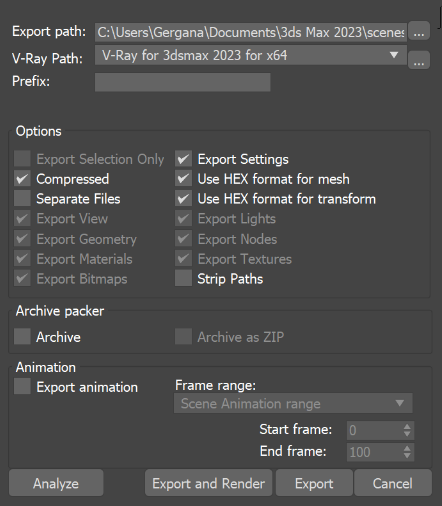Focus the Prefix text field
Screen dimensions: 442x506
182,82
